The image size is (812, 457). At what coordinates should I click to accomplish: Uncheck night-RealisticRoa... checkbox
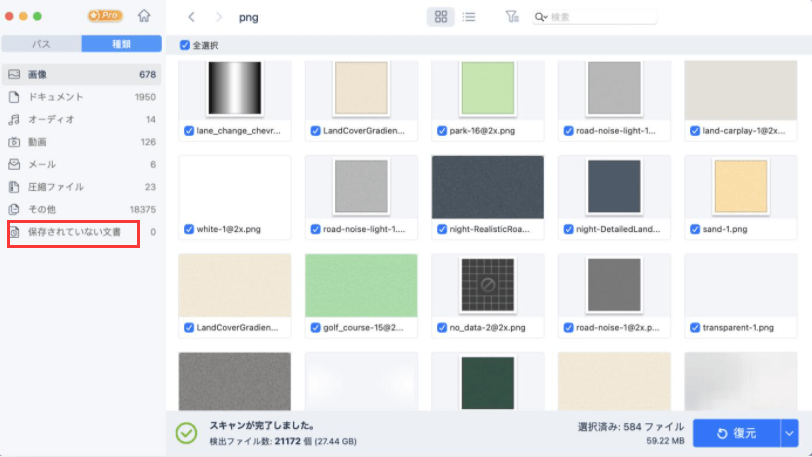(442, 229)
